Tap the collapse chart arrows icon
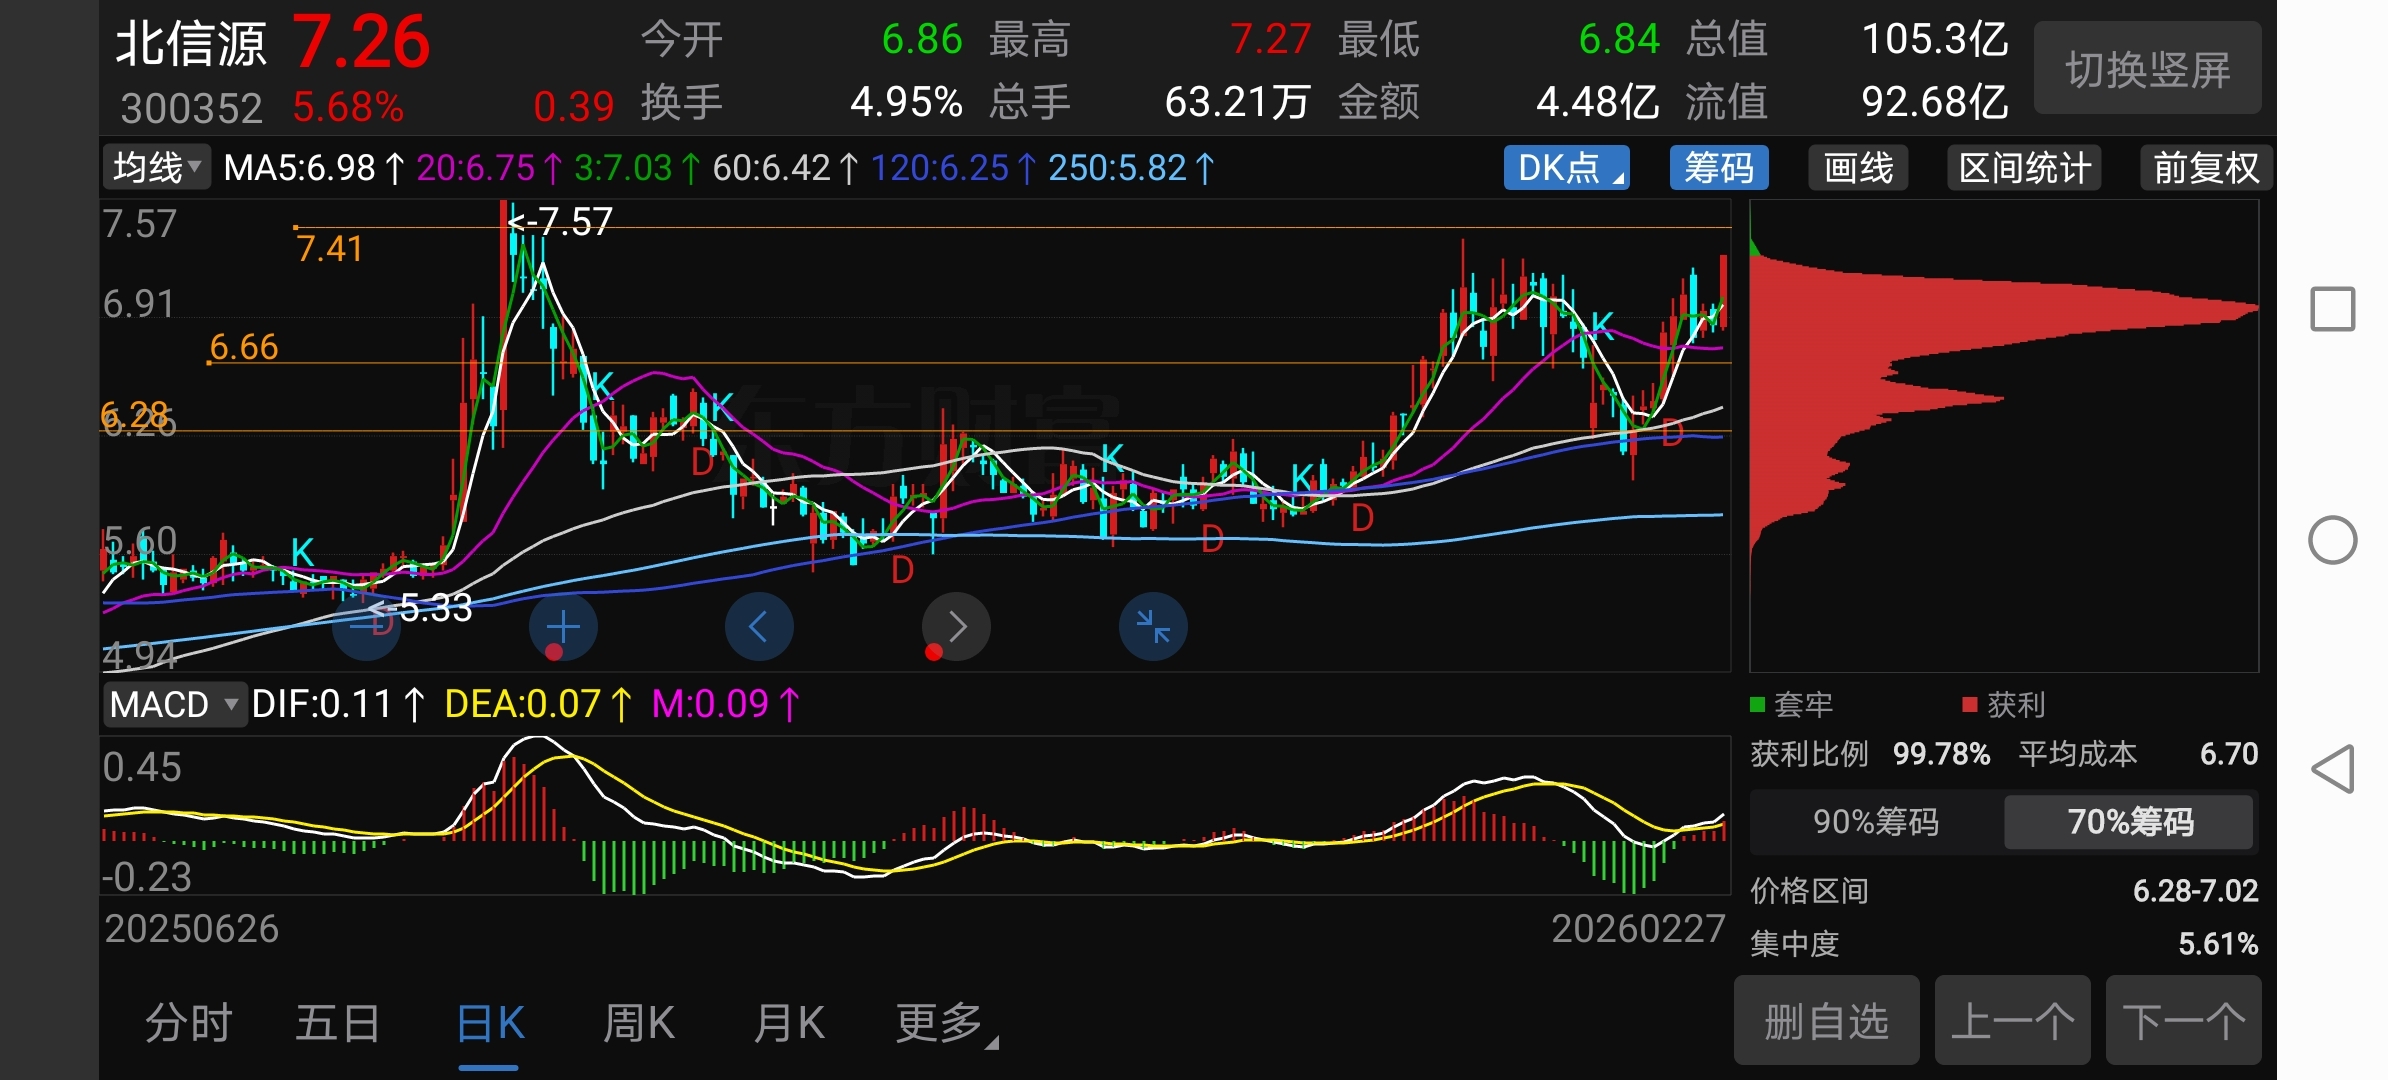2388x1080 pixels. pos(1153,627)
